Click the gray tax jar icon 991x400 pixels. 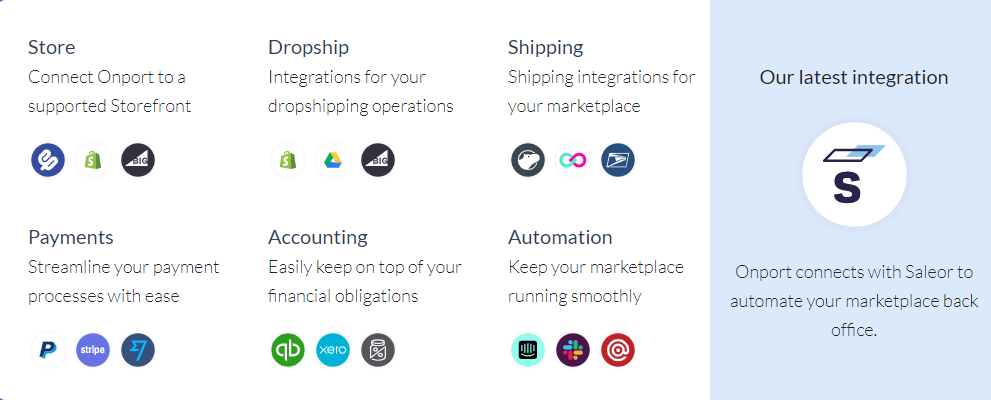[378, 350]
